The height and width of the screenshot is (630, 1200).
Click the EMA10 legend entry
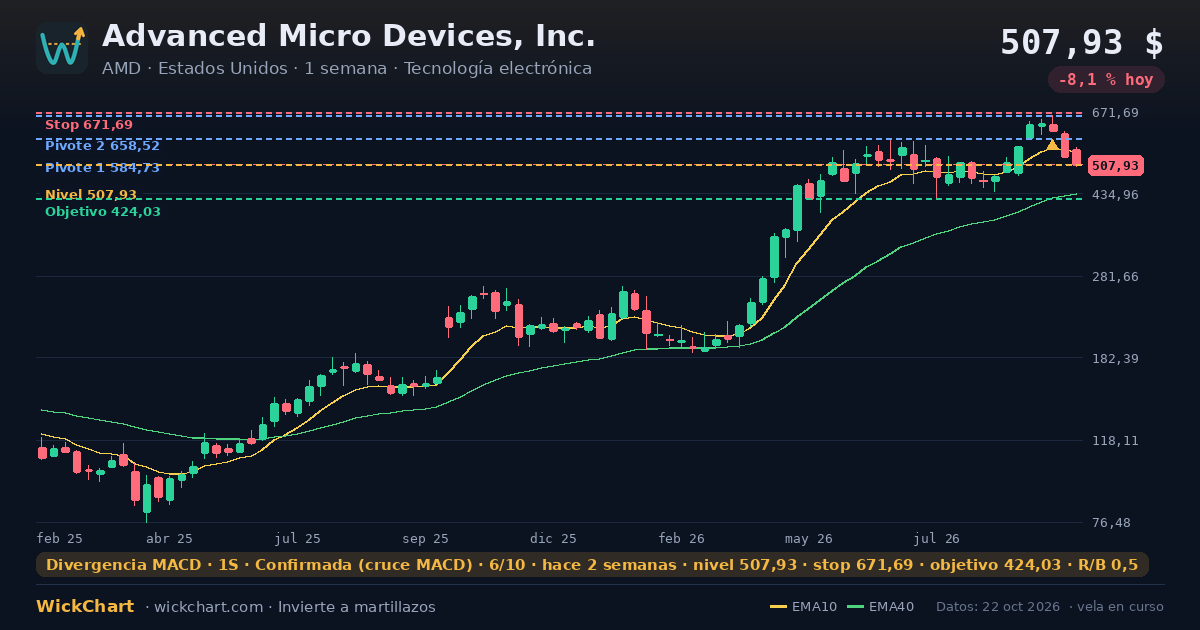(x=804, y=607)
